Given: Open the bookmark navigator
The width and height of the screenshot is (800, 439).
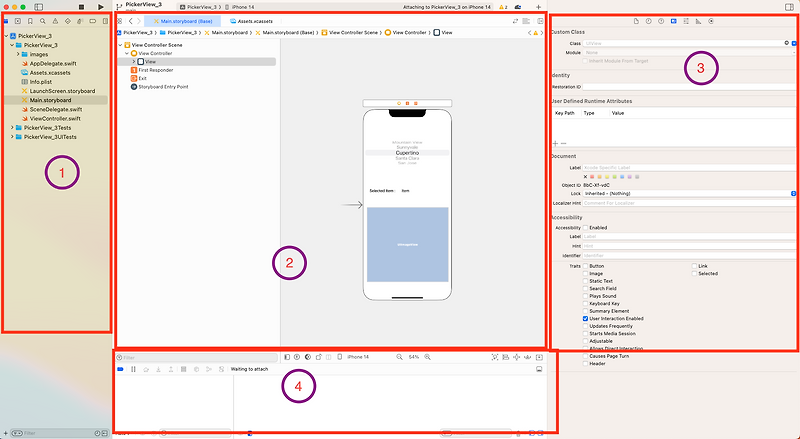Looking at the screenshot, I should pyautogui.click(x=30, y=21).
